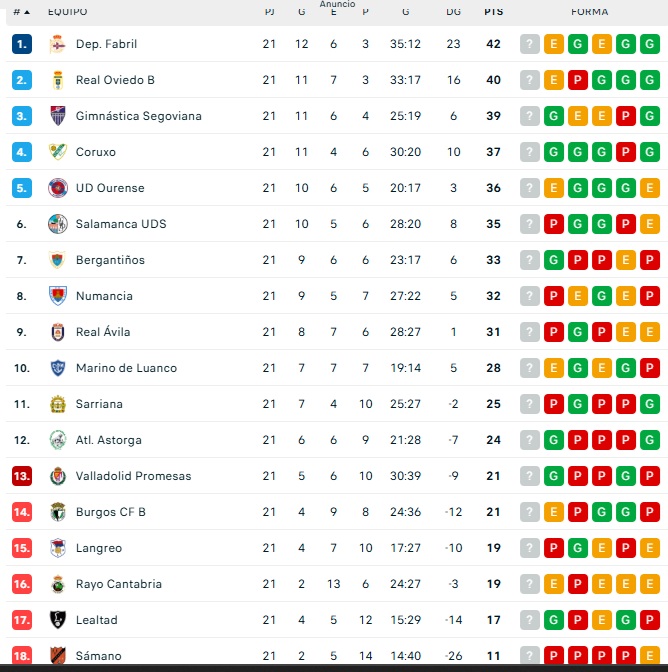Click the UD Ourense crest icon
This screenshot has height=672, width=668.
(x=57, y=188)
